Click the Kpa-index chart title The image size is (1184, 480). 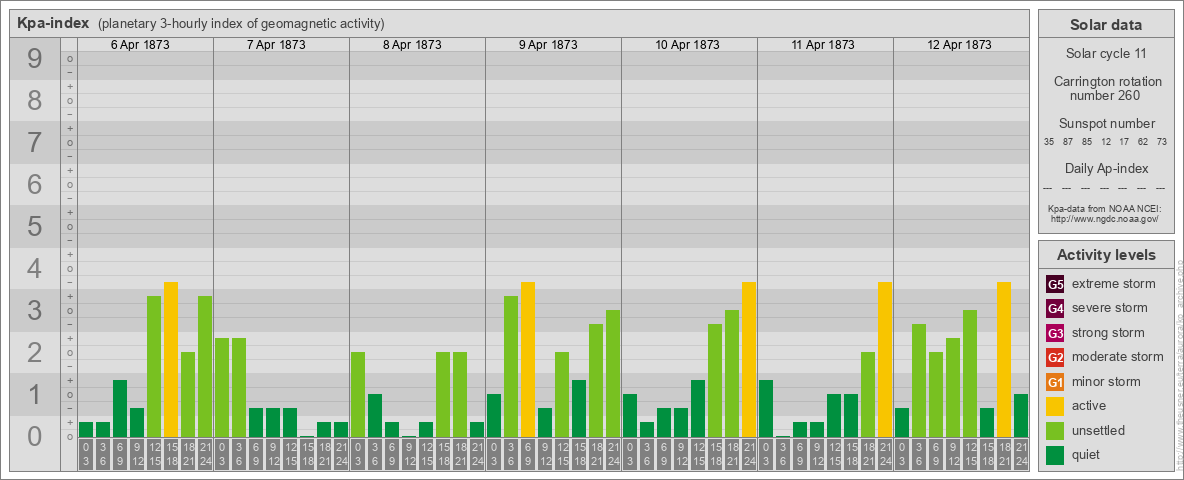pos(53,23)
